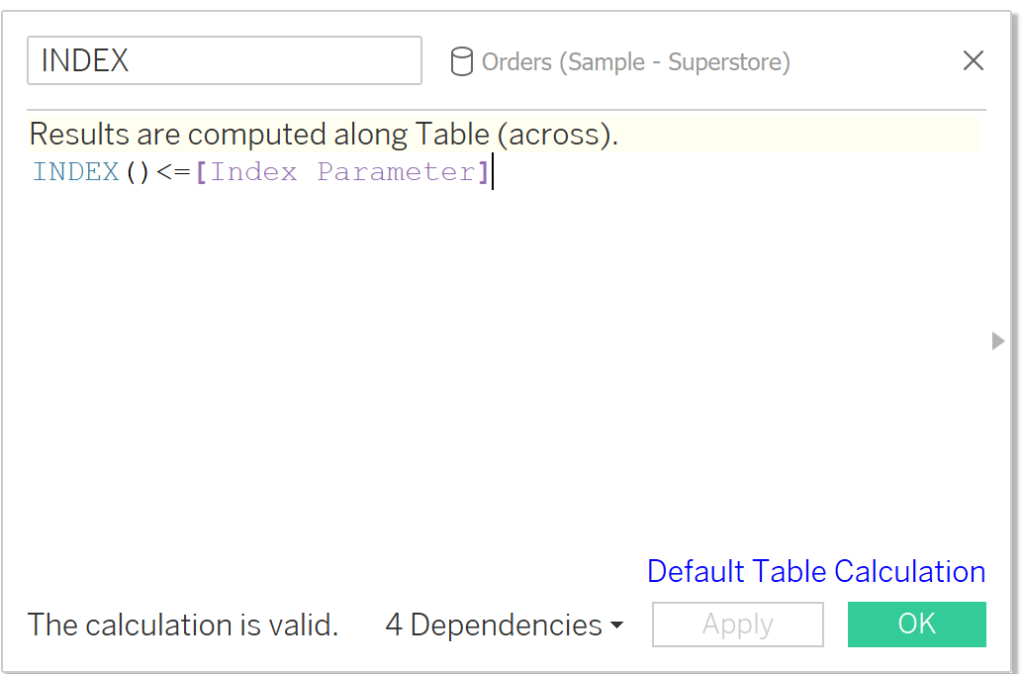Screen dimensions: 1024x674
Task: Click the caret arrow beside Dependencies
Action: [616, 626]
